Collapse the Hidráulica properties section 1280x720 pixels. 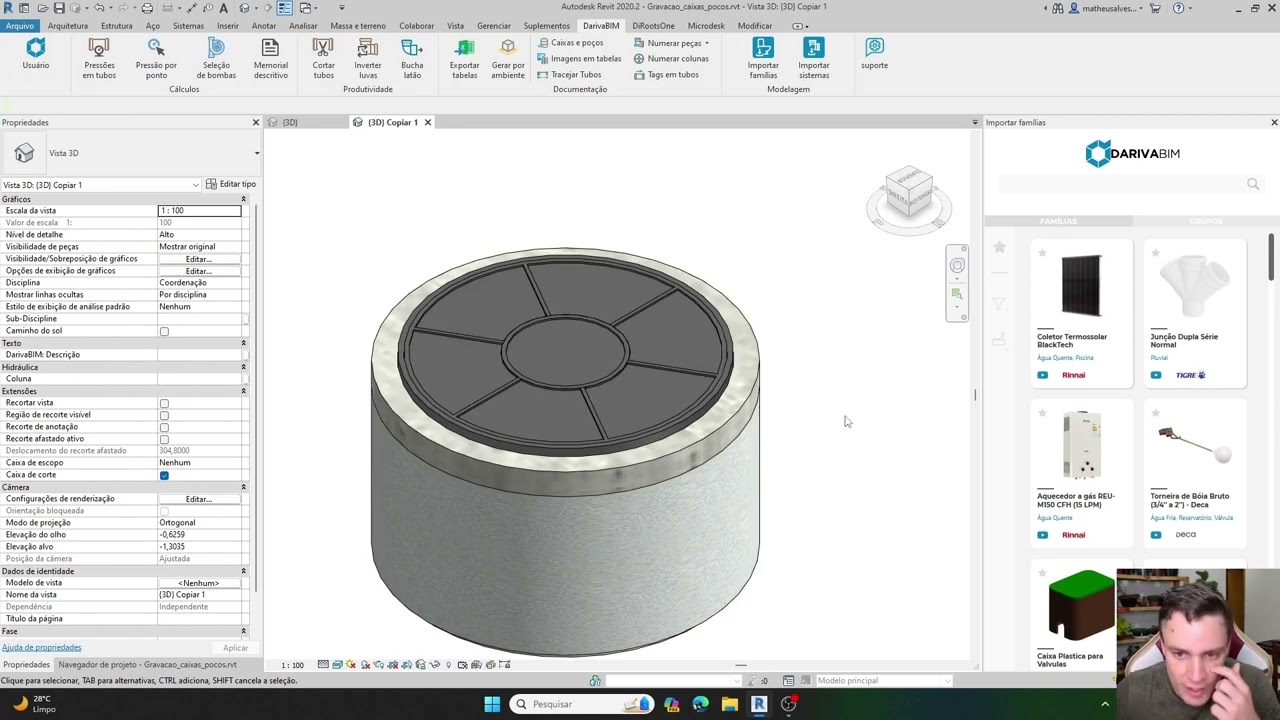click(x=243, y=367)
